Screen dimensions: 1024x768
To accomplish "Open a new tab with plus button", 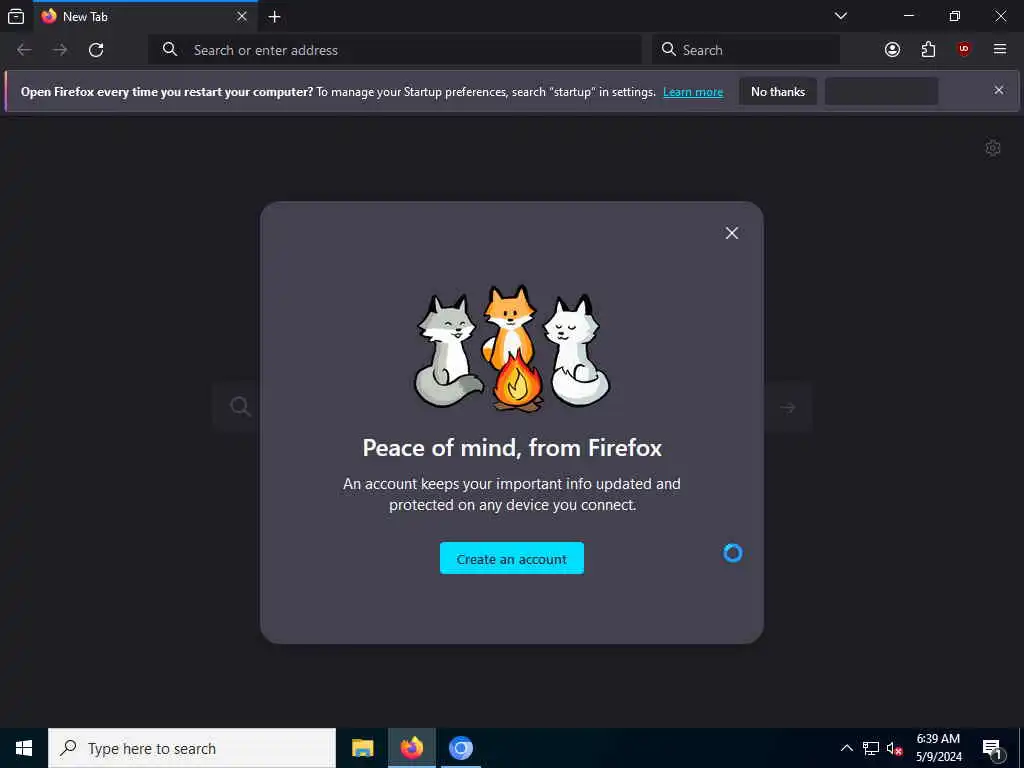I will click(274, 16).
